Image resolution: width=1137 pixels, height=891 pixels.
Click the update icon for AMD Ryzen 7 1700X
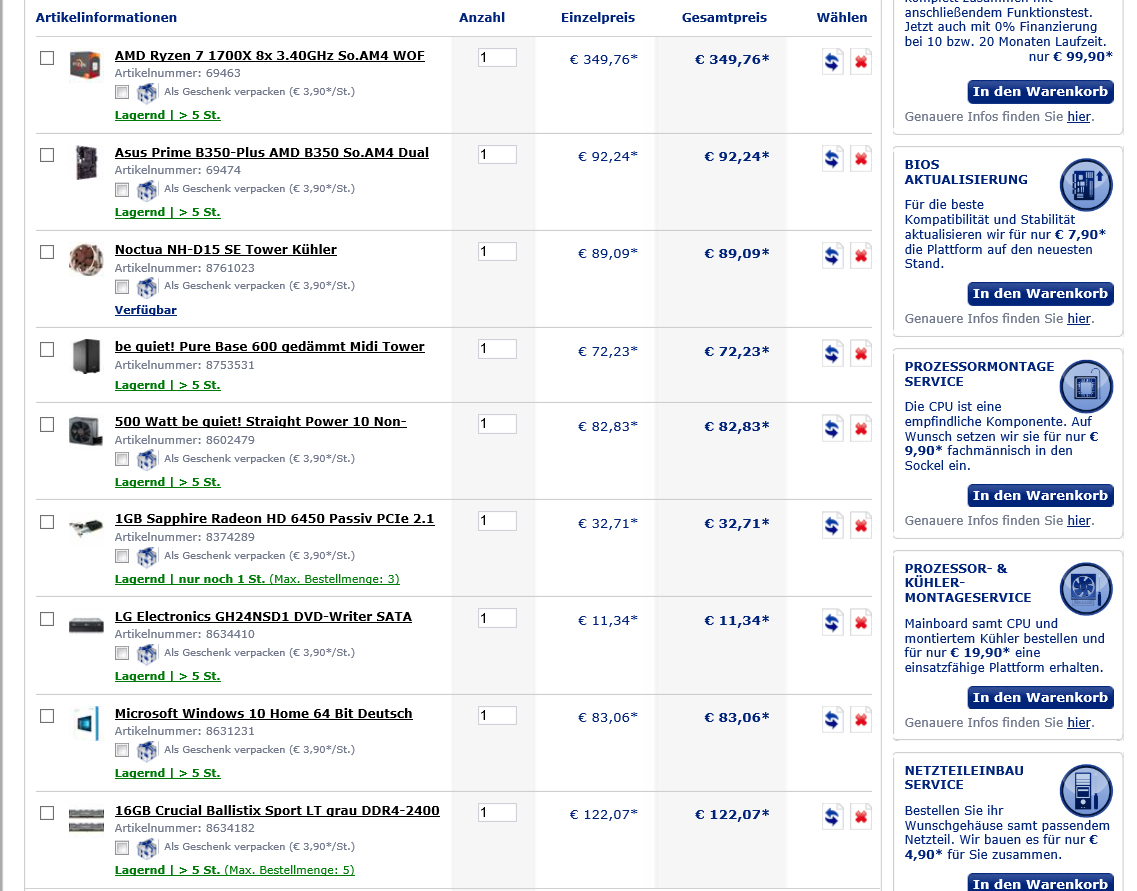[832, 62]
